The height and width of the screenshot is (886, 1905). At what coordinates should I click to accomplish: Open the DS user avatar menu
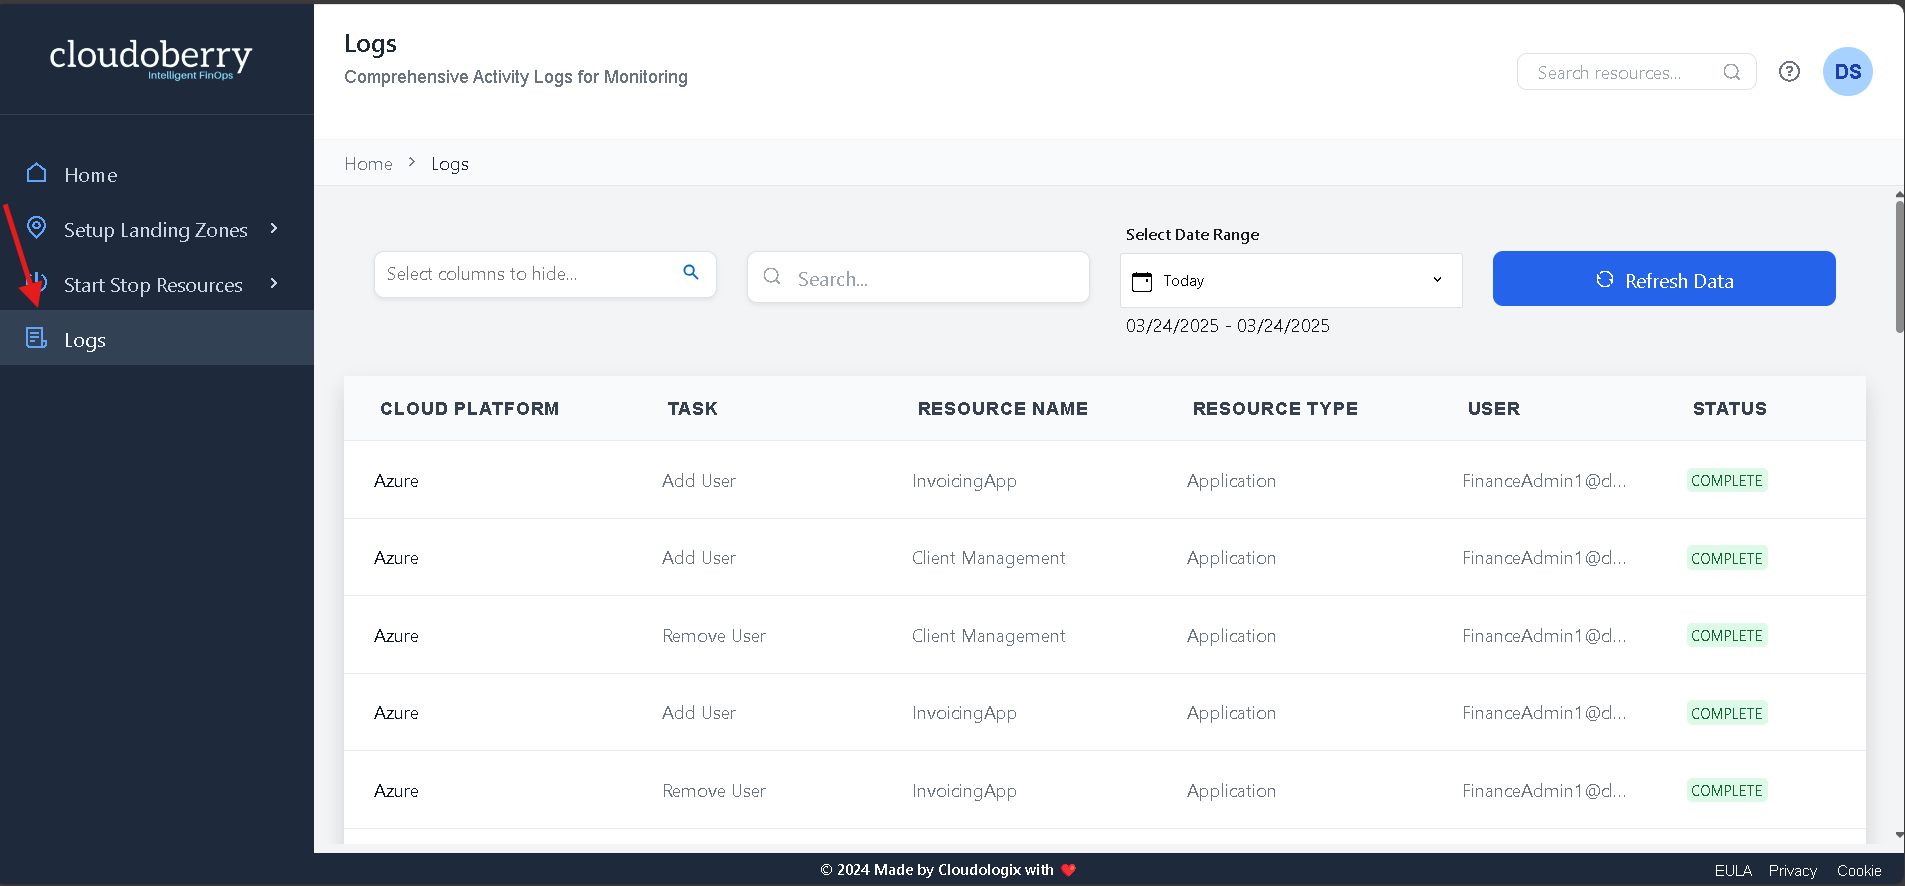tap(1847, 72)
